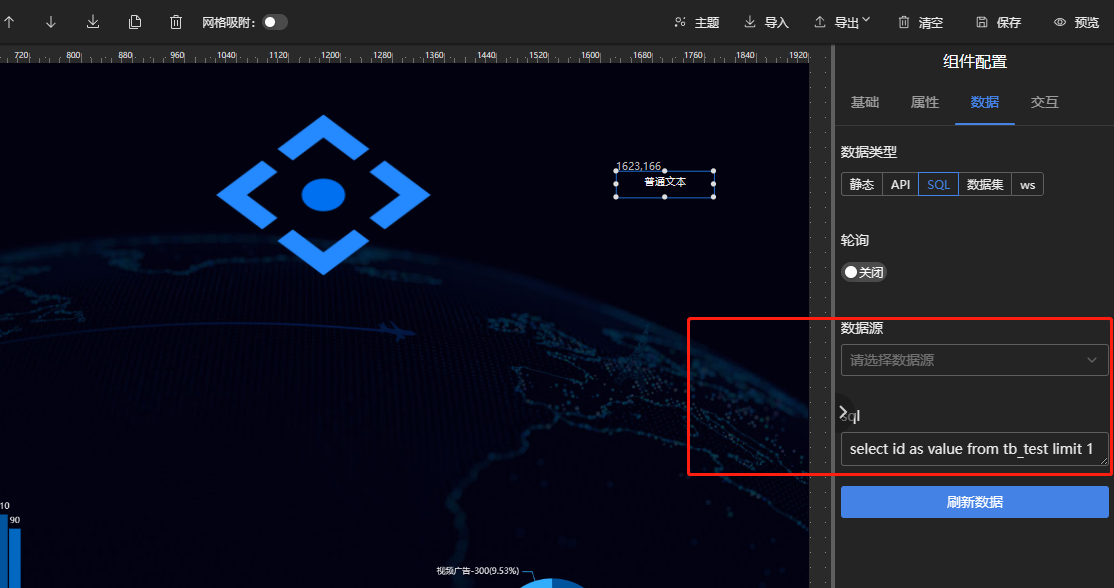This screenshot has height=588, width=1114.
Task: Select the API data type option
Action: tap(900, 184)
